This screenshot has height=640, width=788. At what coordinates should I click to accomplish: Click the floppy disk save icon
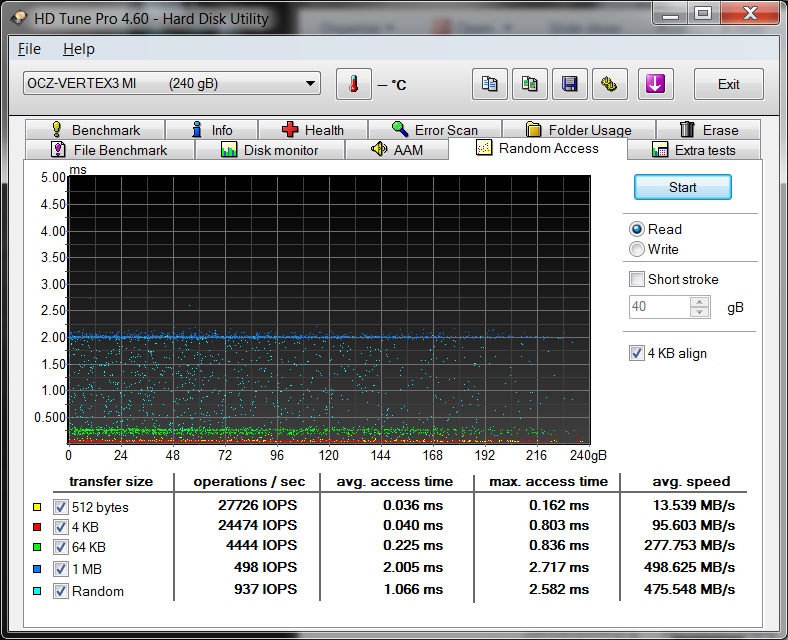tap(570, 84)
